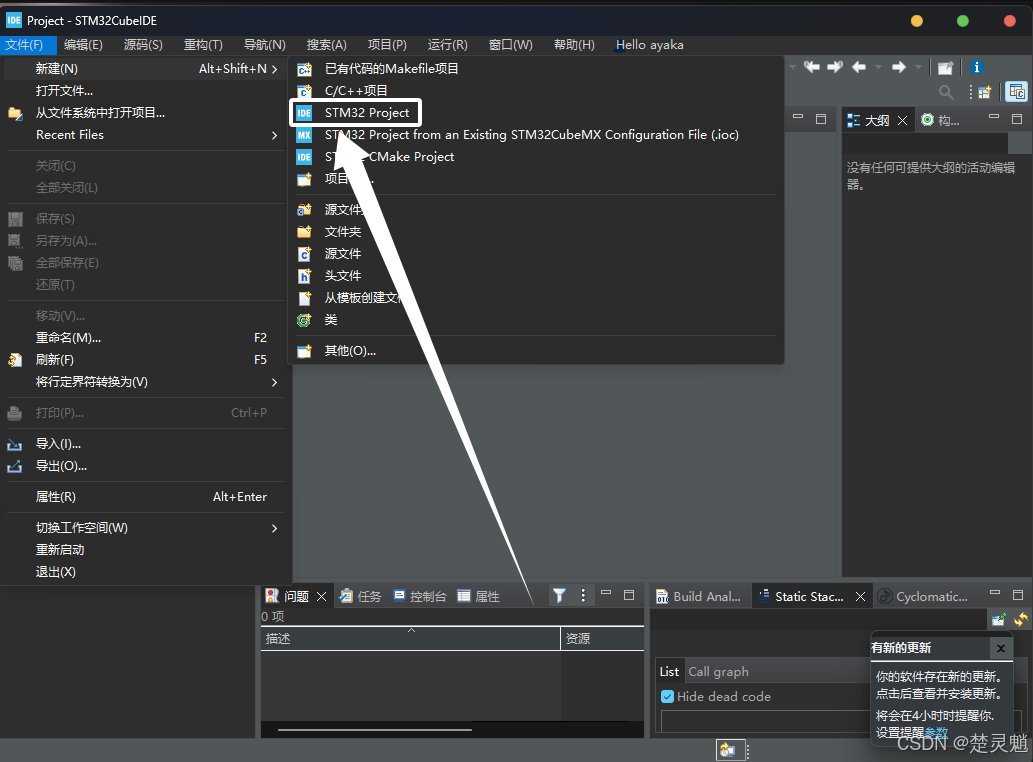Switch to the Cyclomatic Complexity tab
Screen dimensions: 1033x762
pos(923,597)
